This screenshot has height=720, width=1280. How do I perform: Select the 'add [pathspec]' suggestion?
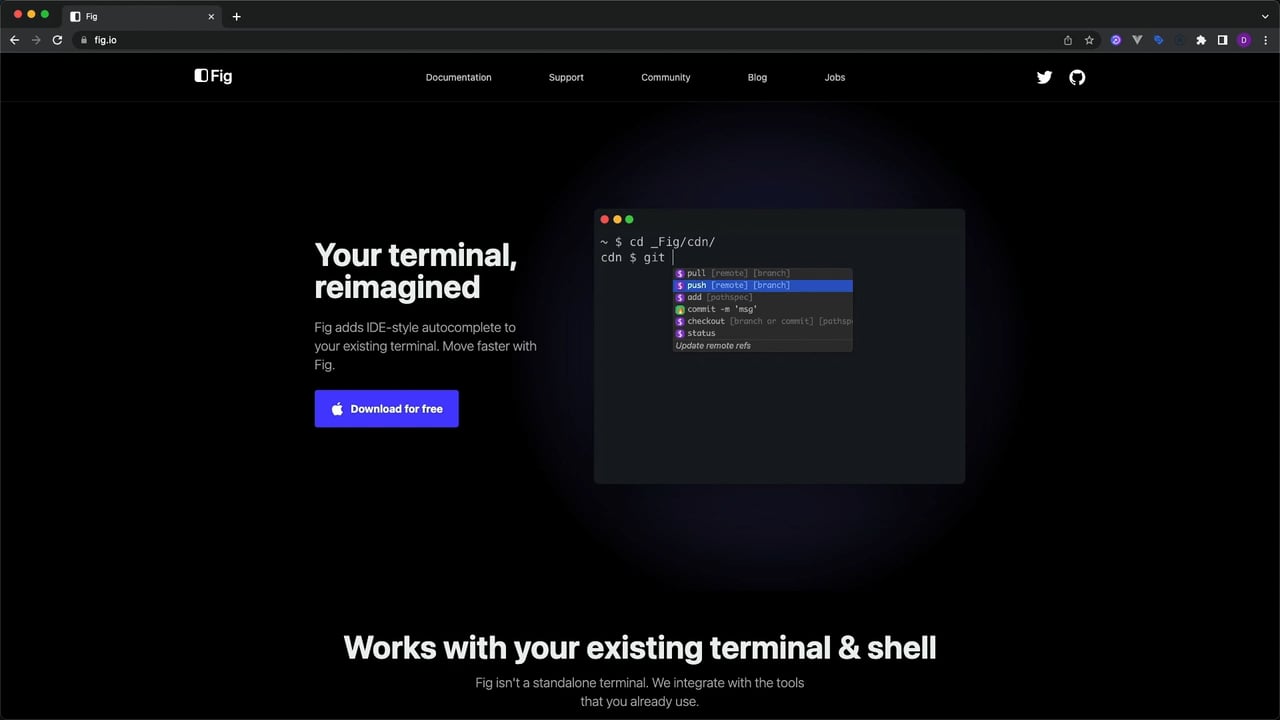click(763, 297)
